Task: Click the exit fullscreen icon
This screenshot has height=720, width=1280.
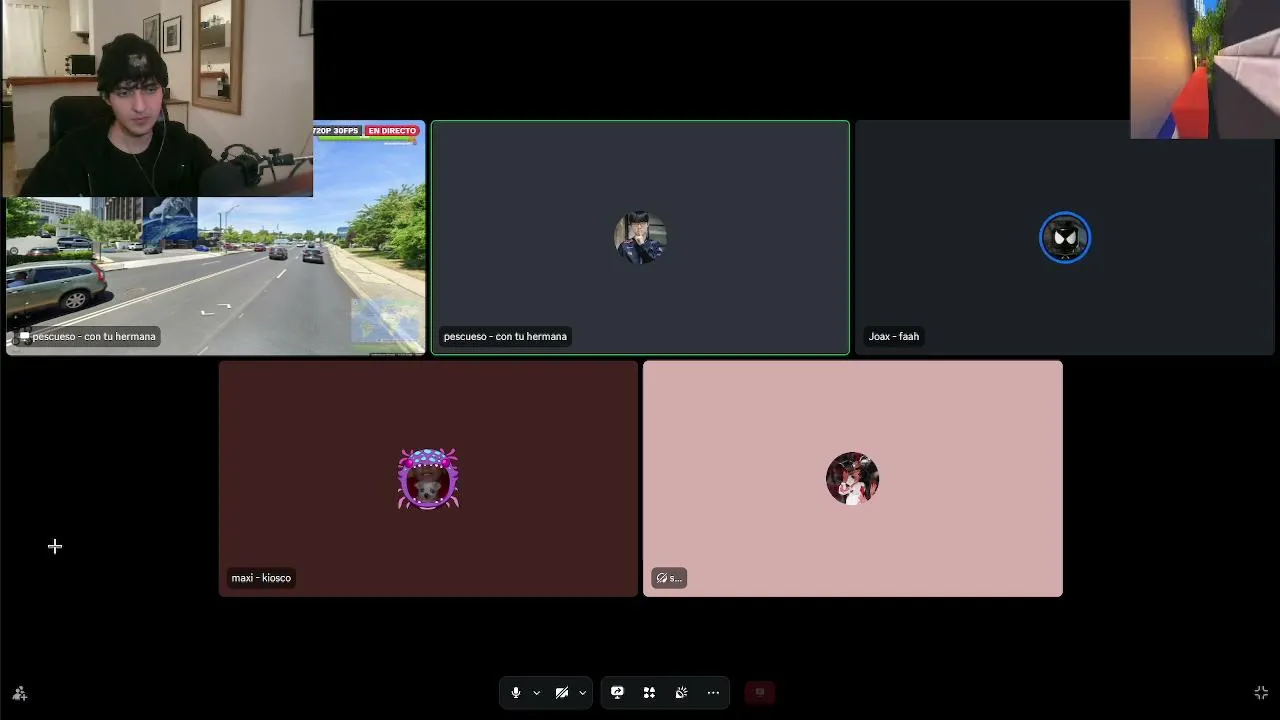Action: pos(1261,692)
